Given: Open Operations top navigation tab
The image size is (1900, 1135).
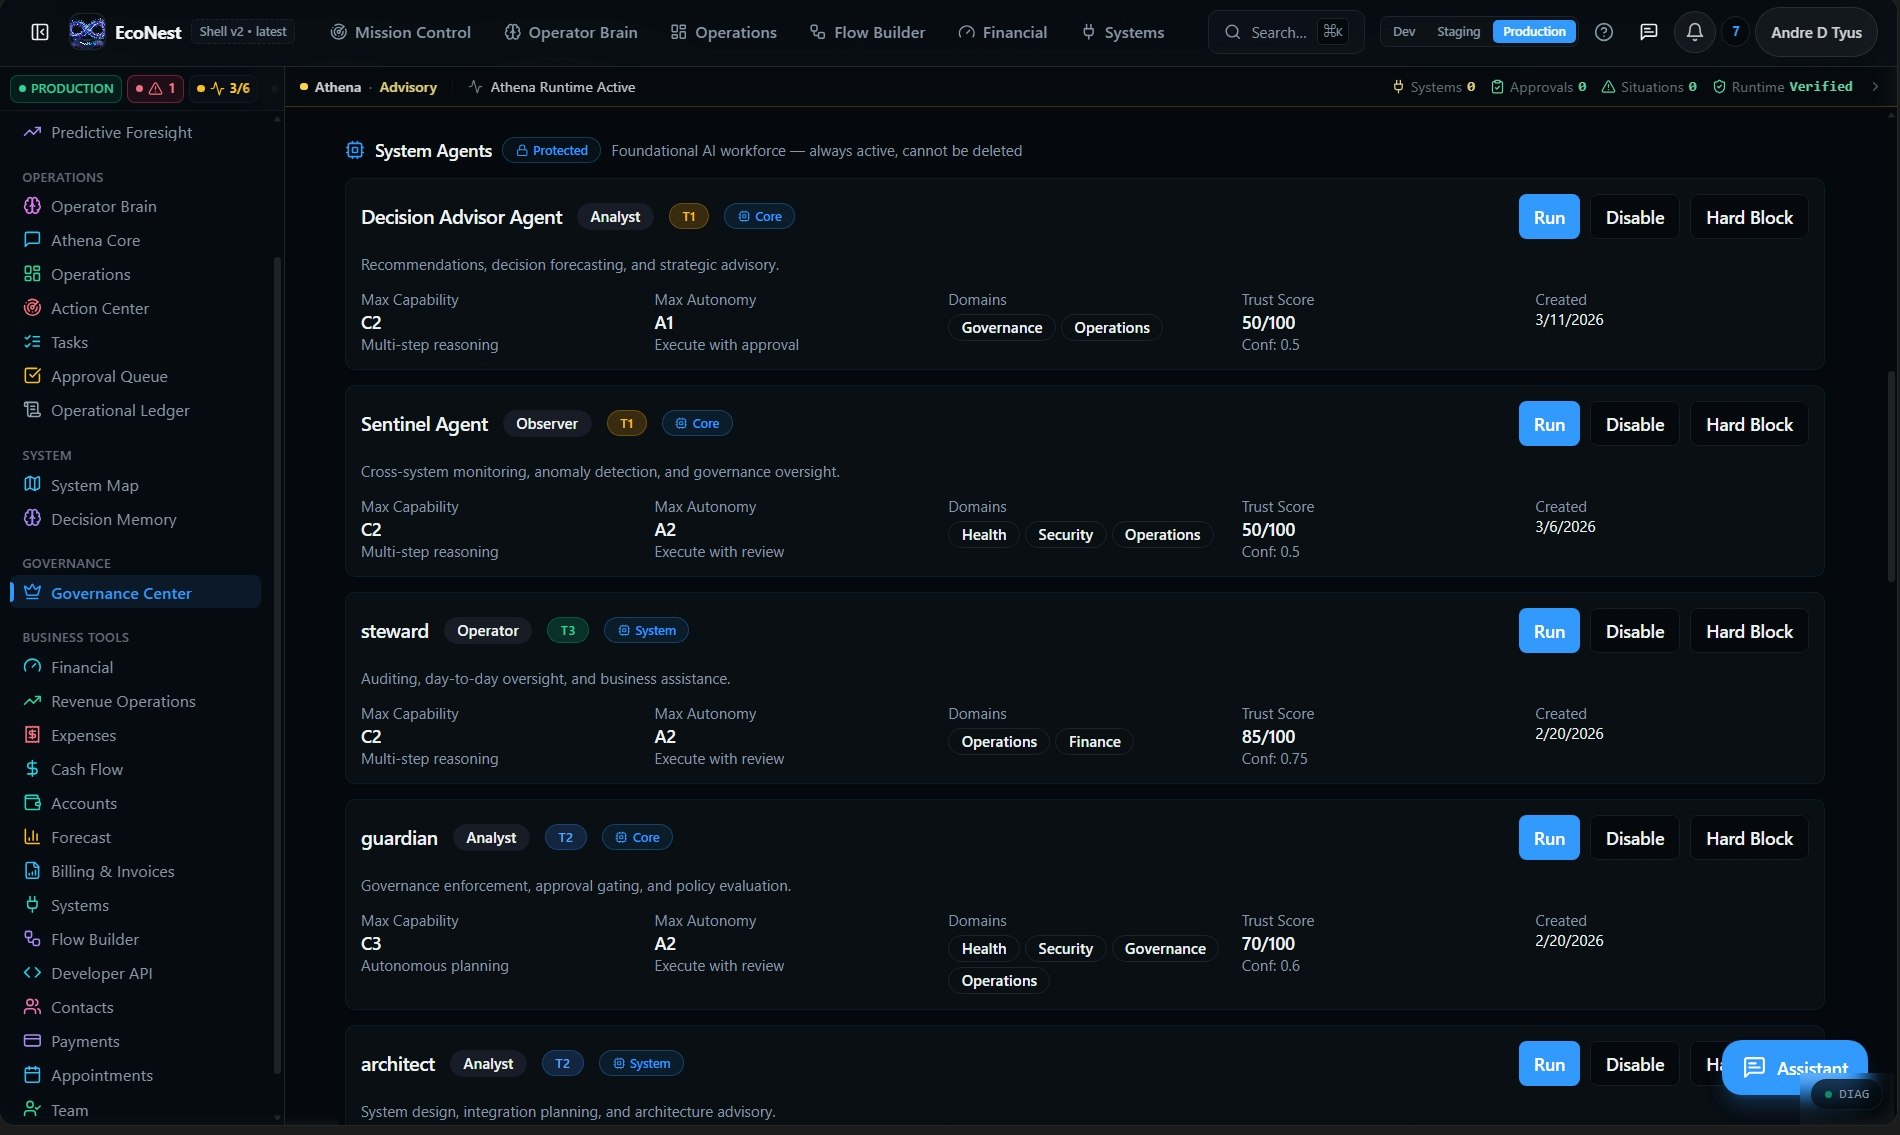Looking at the screenshot, I should [723, 32].
